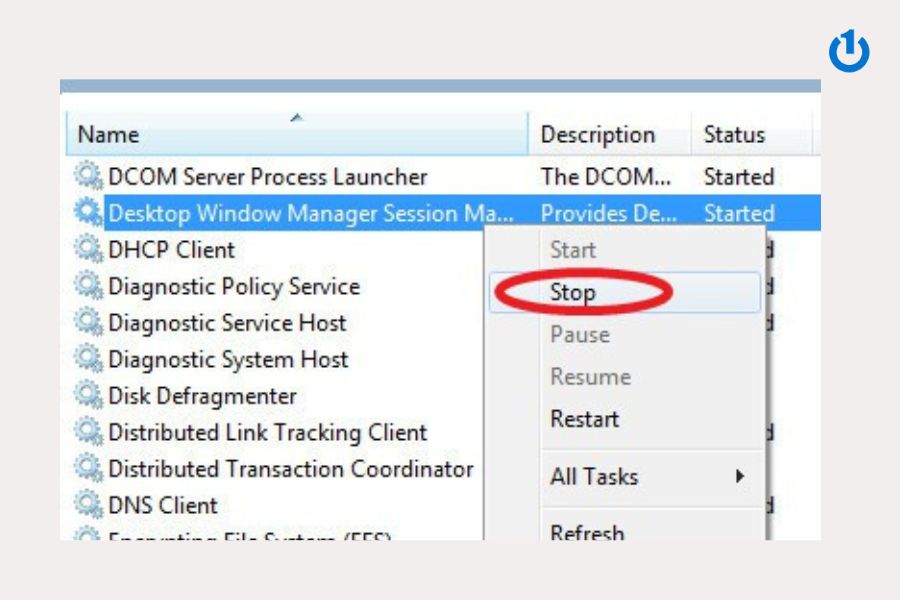
Task: Sort services by the Name column header
Action: (109, 134)
